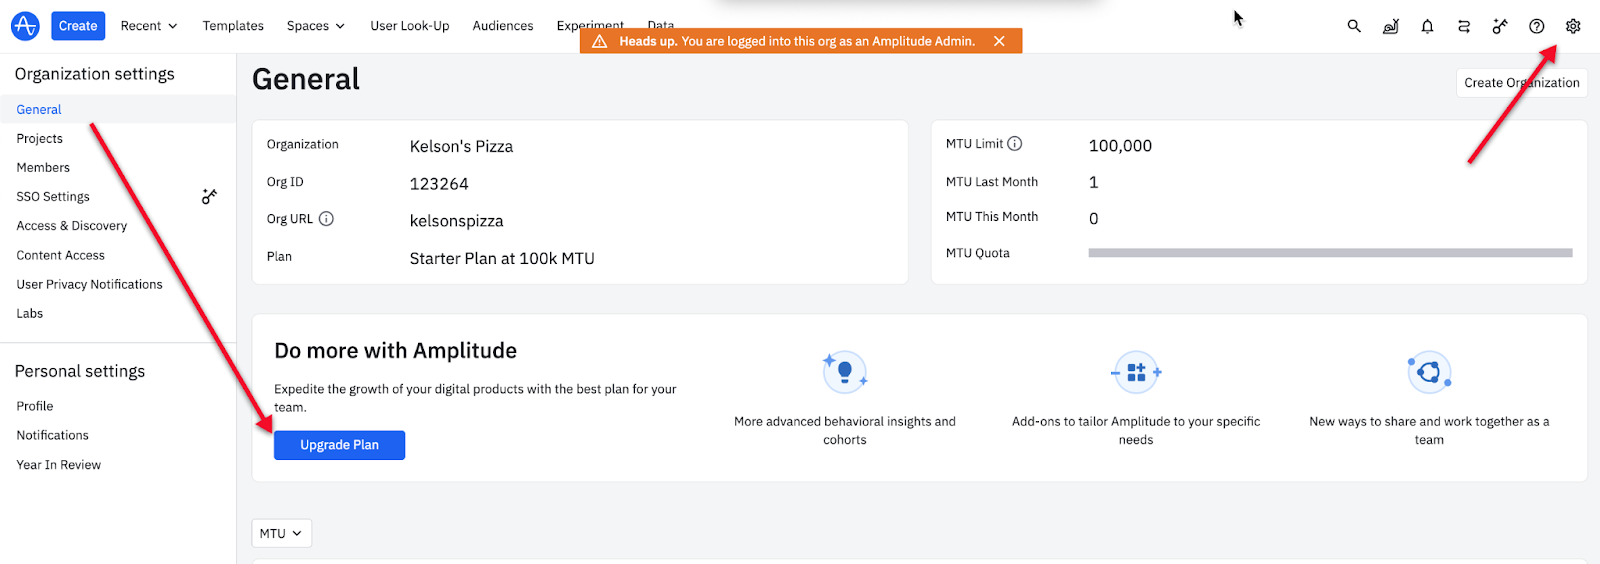Click the add-ons puzzle grid icon
The height and width of the screenshot is (564, 1600).
click(1136, 372)
